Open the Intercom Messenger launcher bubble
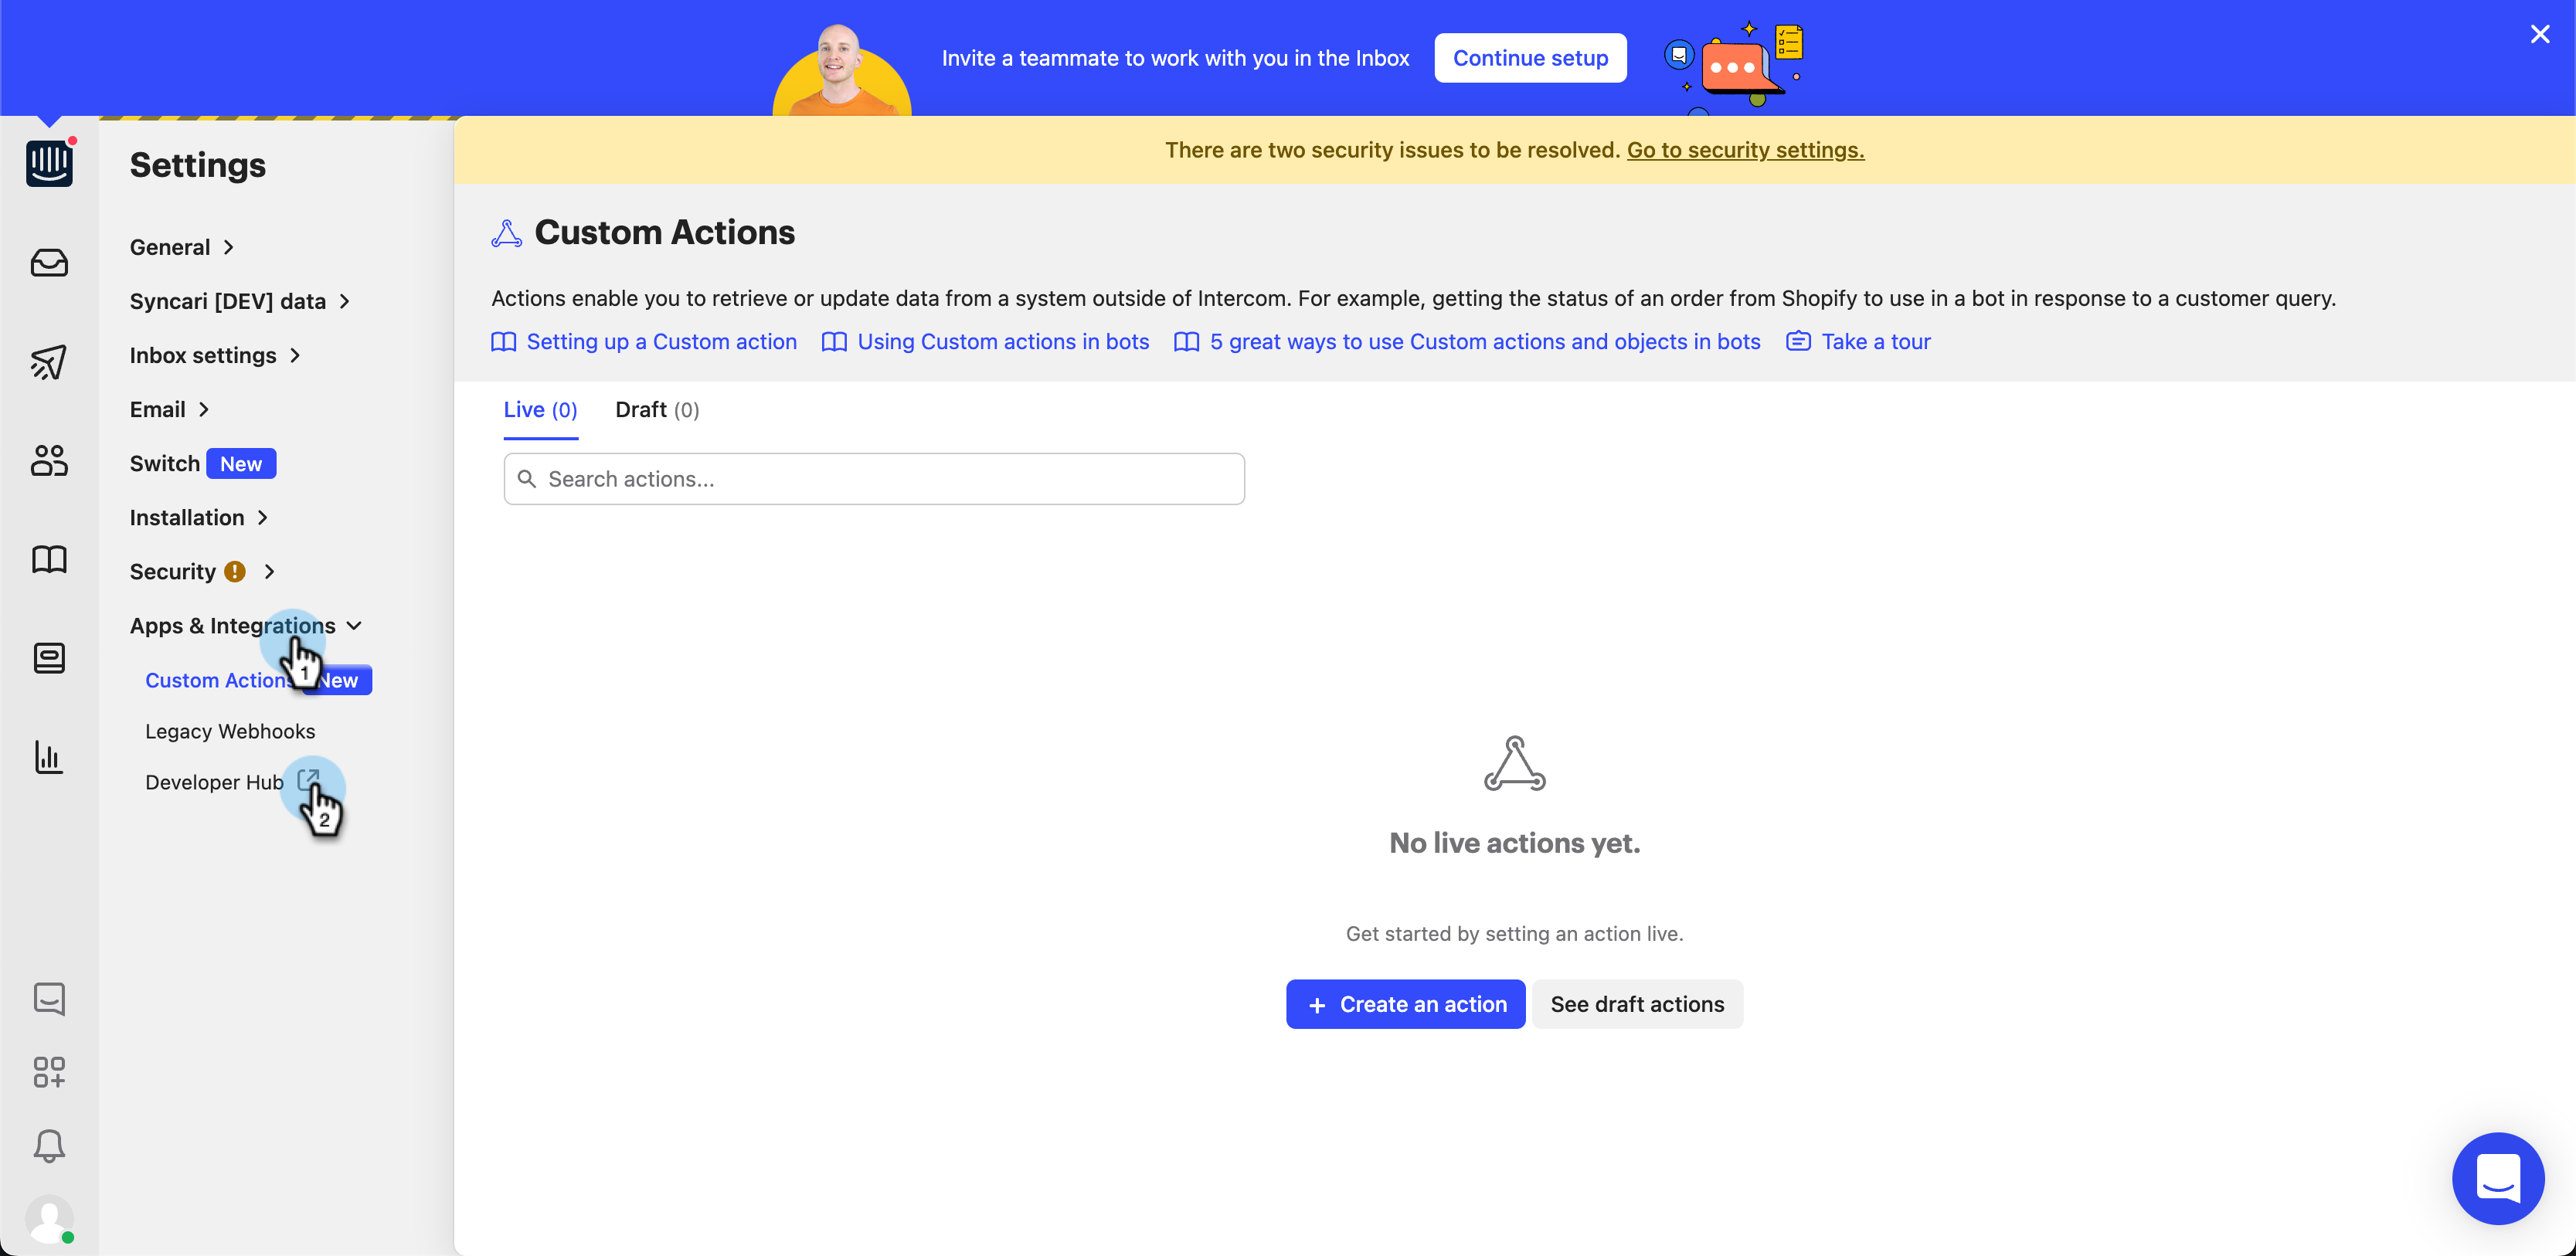2576x1256 pixels. tap(2498, 1178)
